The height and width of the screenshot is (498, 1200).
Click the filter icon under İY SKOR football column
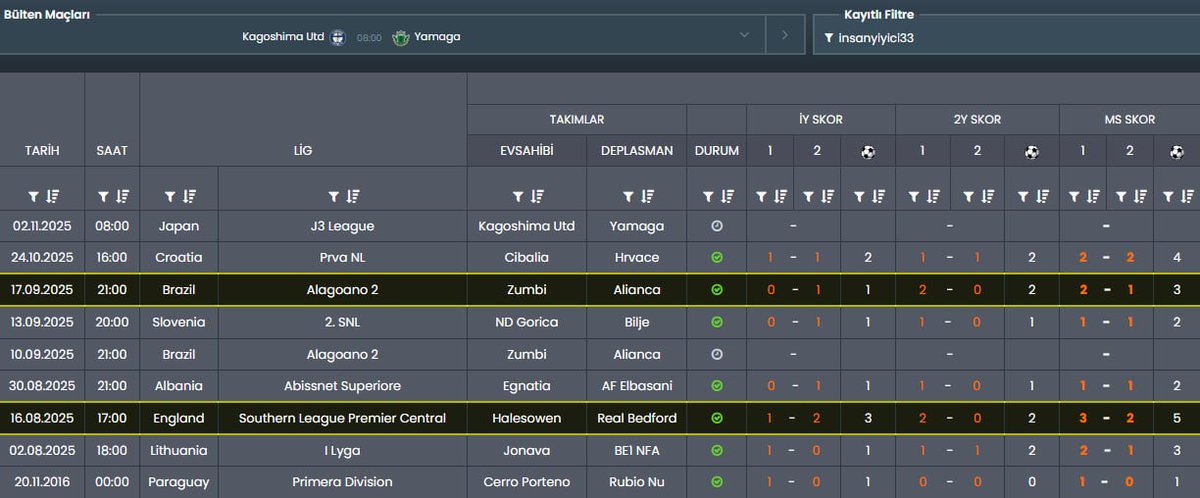click(858, 196)
